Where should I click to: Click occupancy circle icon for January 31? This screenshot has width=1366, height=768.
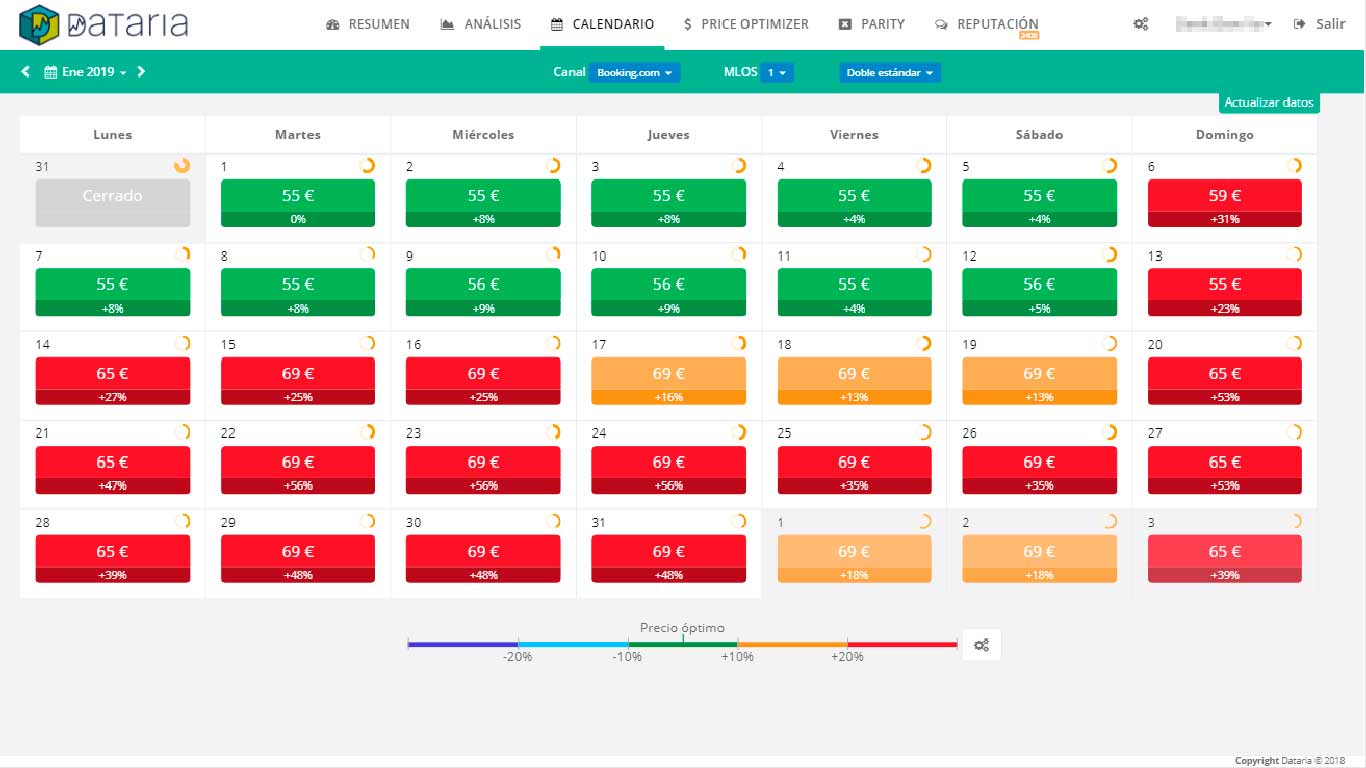pos(738,521)
